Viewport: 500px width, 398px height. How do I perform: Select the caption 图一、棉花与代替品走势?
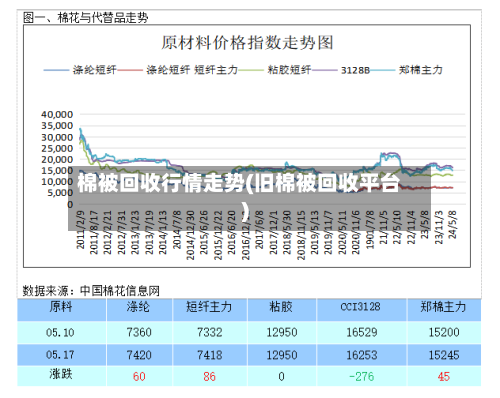tap(86, 18)
